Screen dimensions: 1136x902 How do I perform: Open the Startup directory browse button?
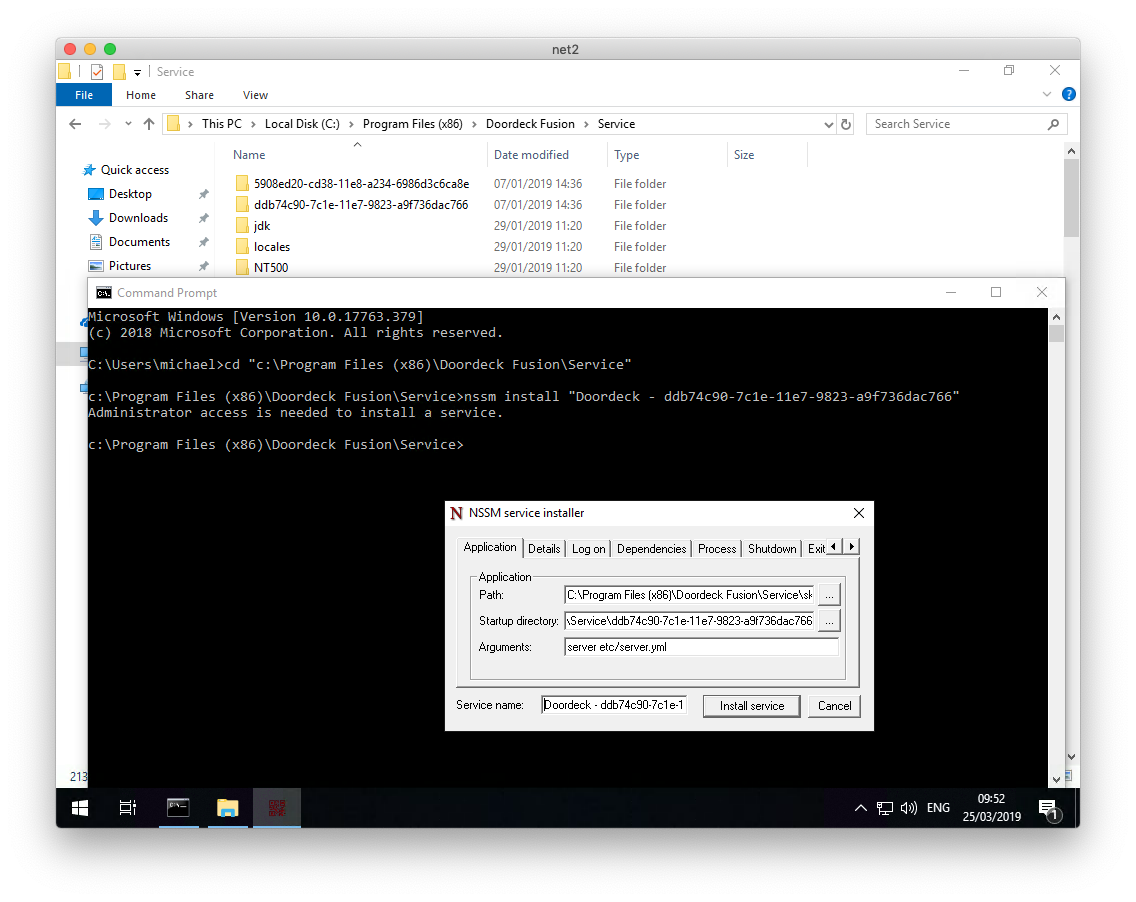[x=828, y=620]
